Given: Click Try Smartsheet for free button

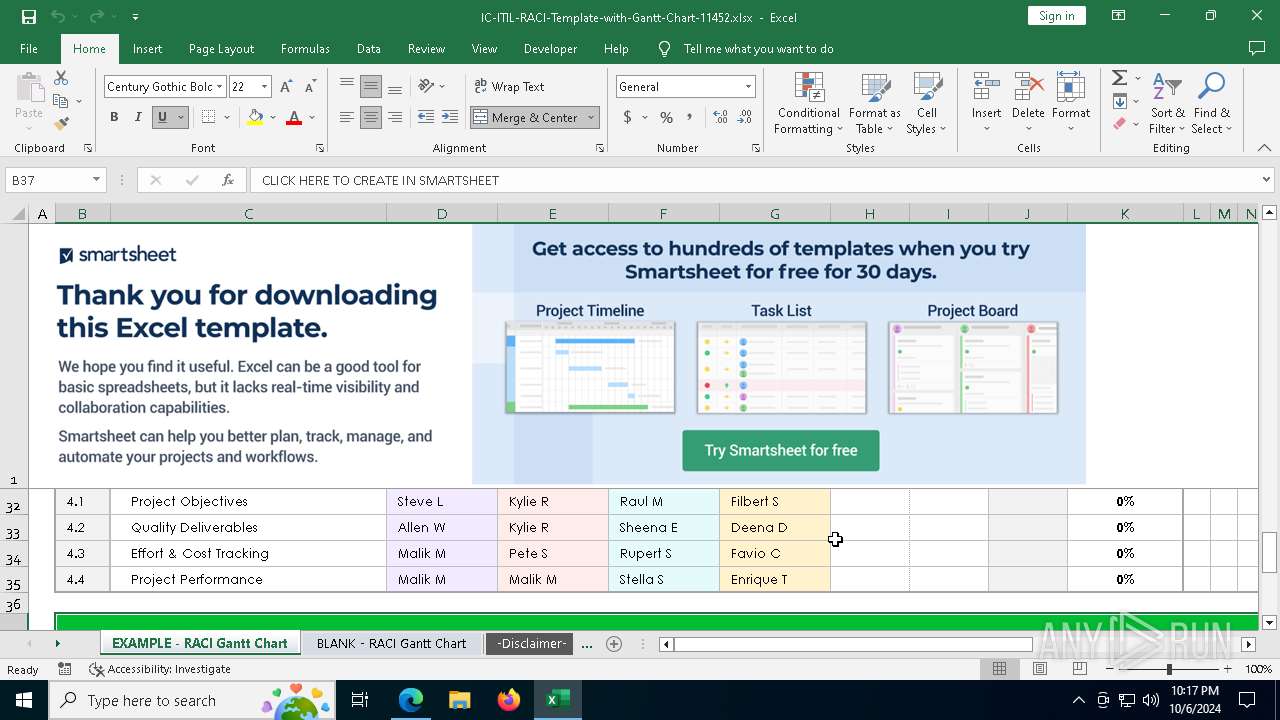Looking at the screenshot, I should tap(781, 451).
